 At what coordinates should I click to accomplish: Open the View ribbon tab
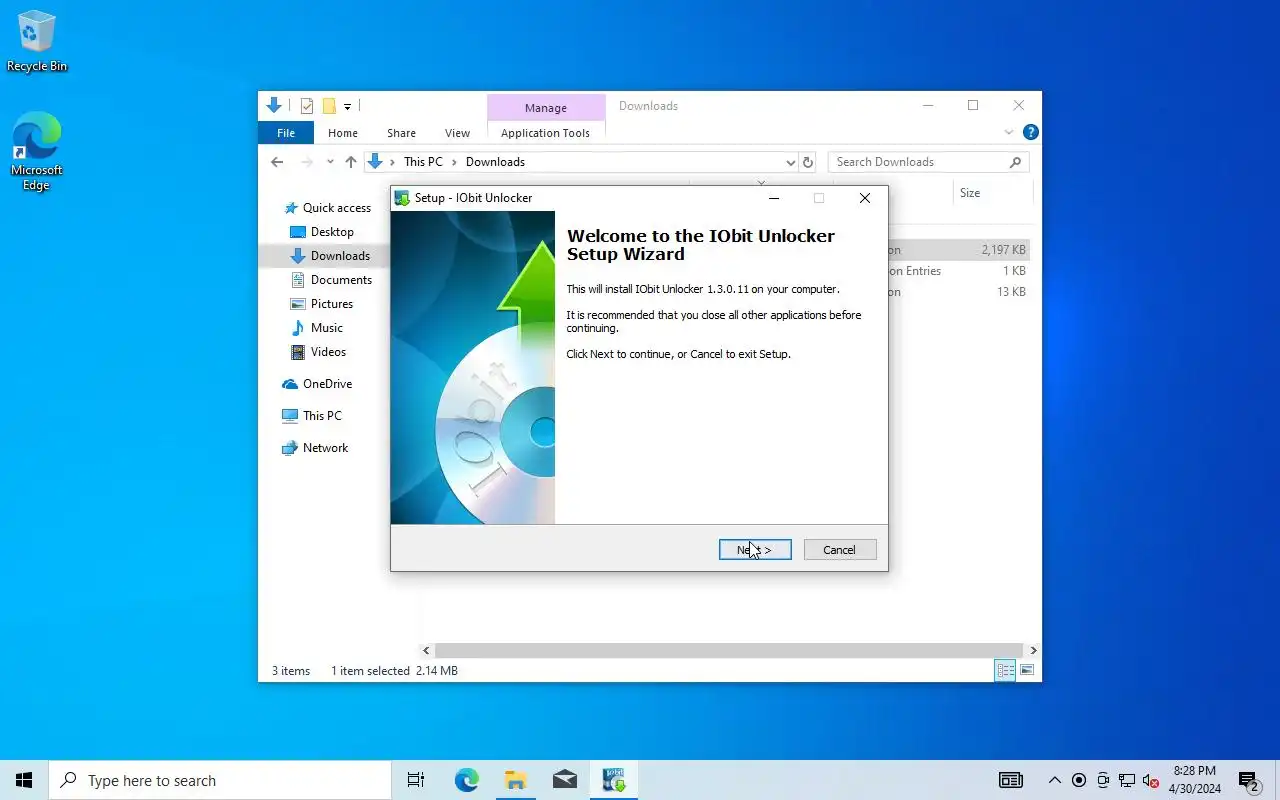click(x=457, y=133)
